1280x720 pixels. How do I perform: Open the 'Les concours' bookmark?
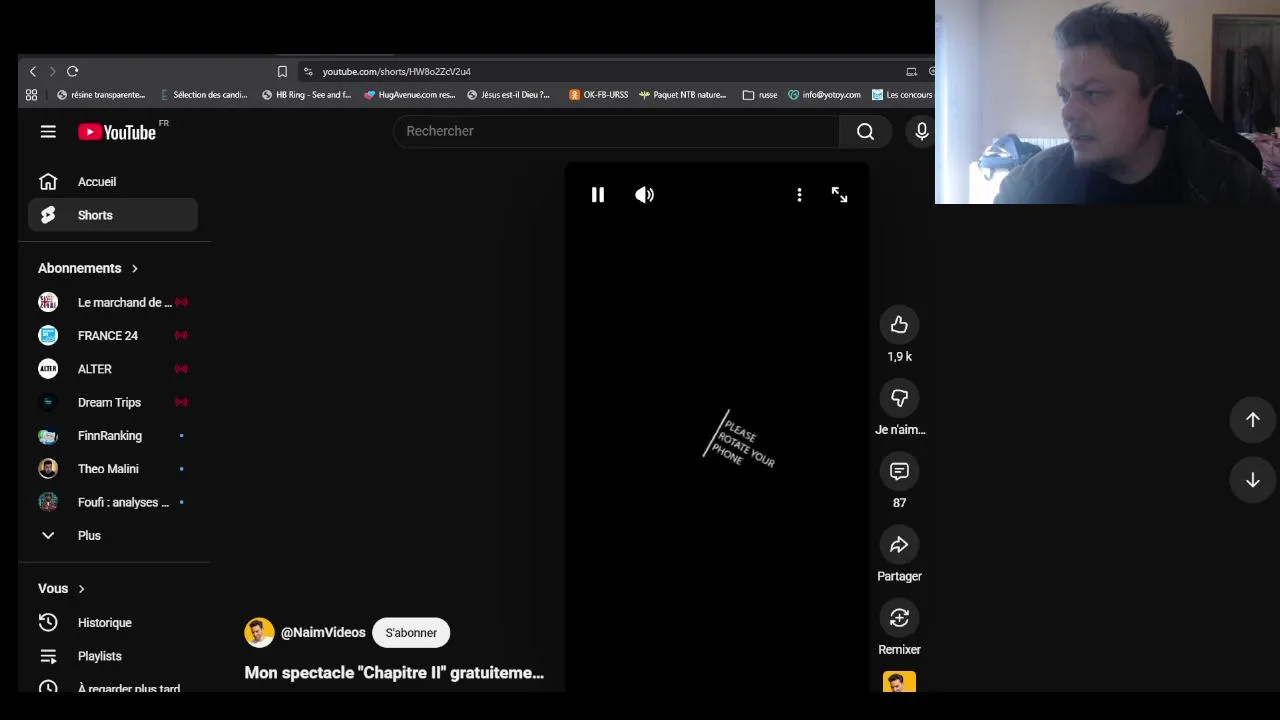pyautogui.click(x=902, y=95)
